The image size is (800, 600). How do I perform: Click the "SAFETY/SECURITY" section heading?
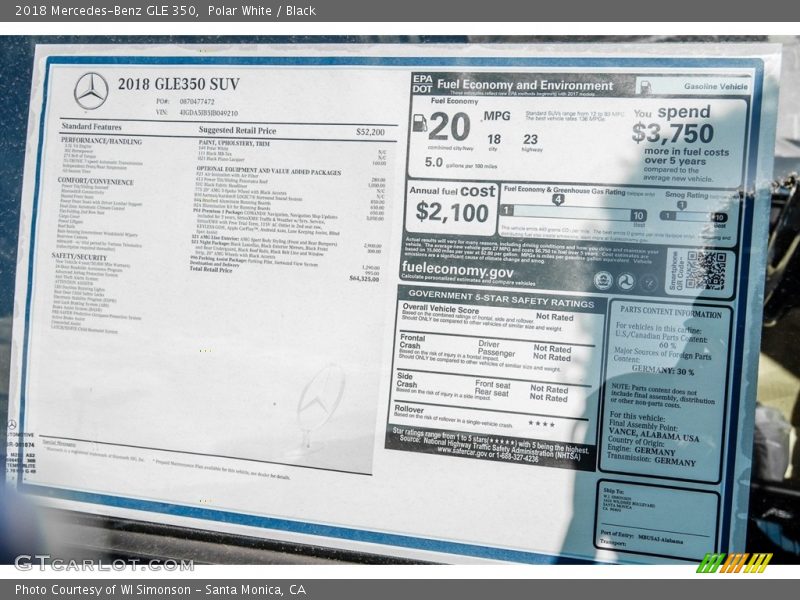79,257
